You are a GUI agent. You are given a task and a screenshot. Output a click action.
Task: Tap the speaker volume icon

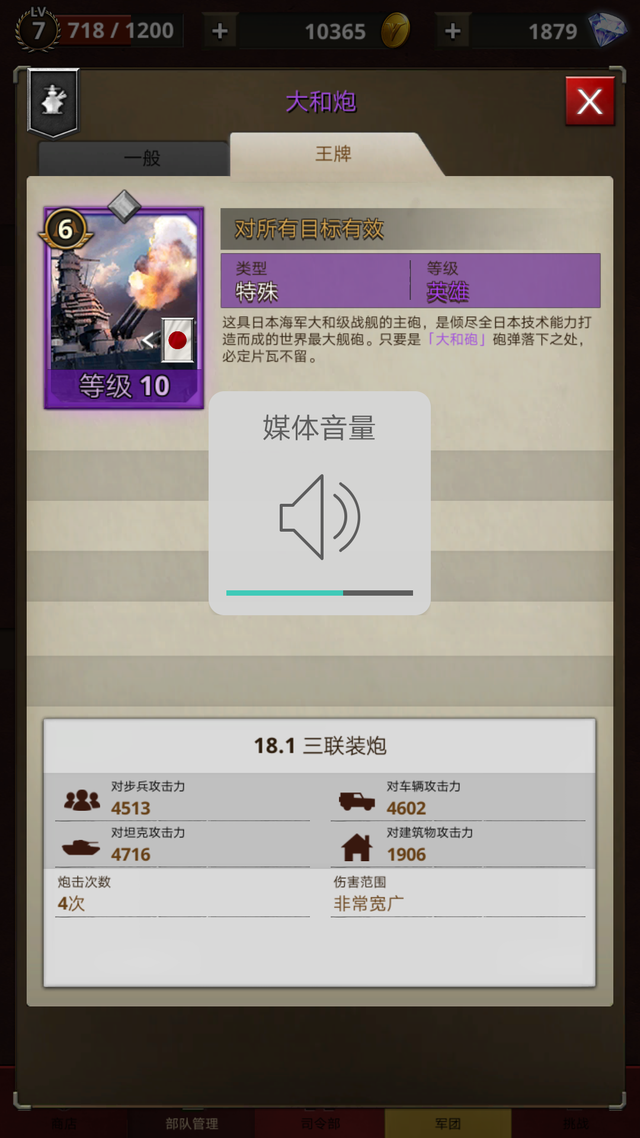[x=320, y=517]
